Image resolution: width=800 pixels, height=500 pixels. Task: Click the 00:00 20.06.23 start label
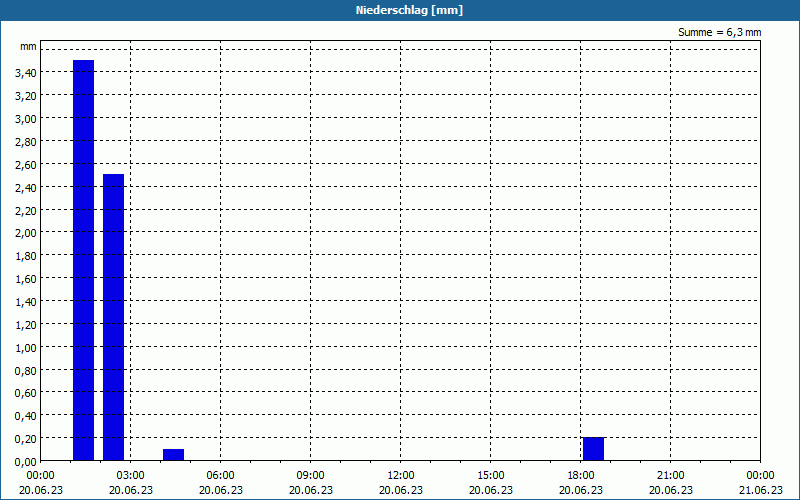(41, 483)
